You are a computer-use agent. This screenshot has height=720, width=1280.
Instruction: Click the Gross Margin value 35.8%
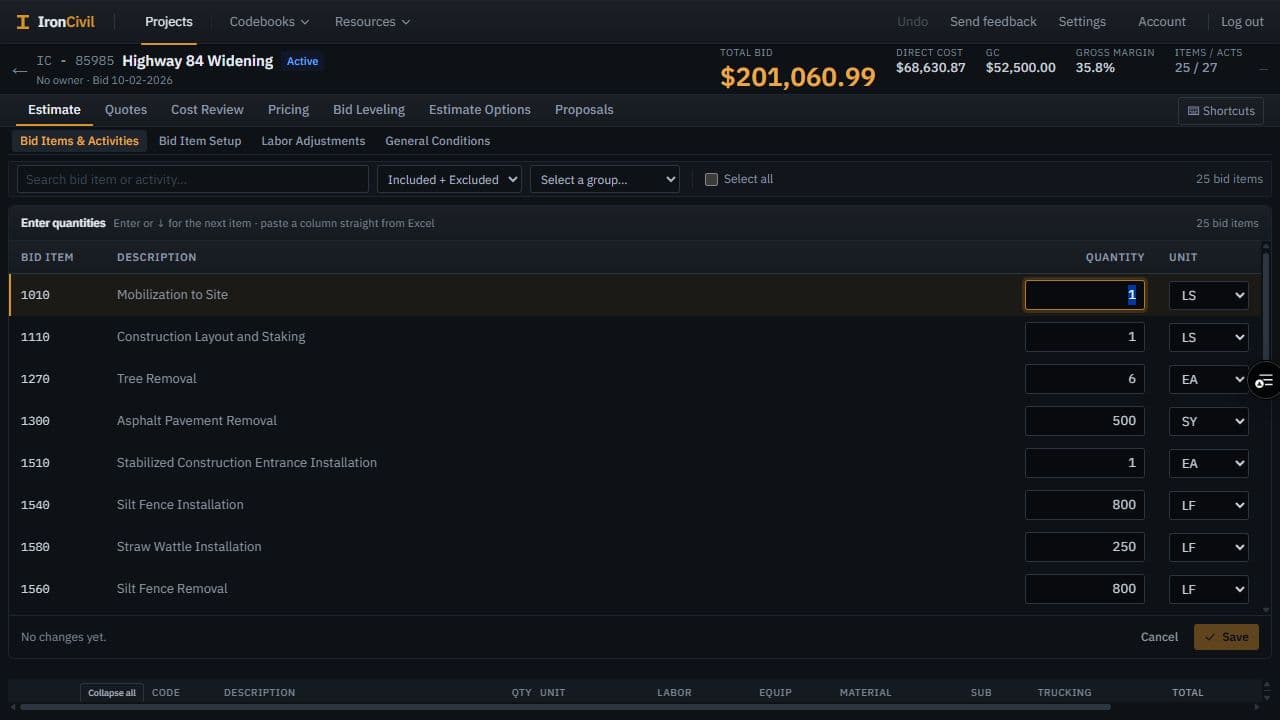coord(1095,68)
